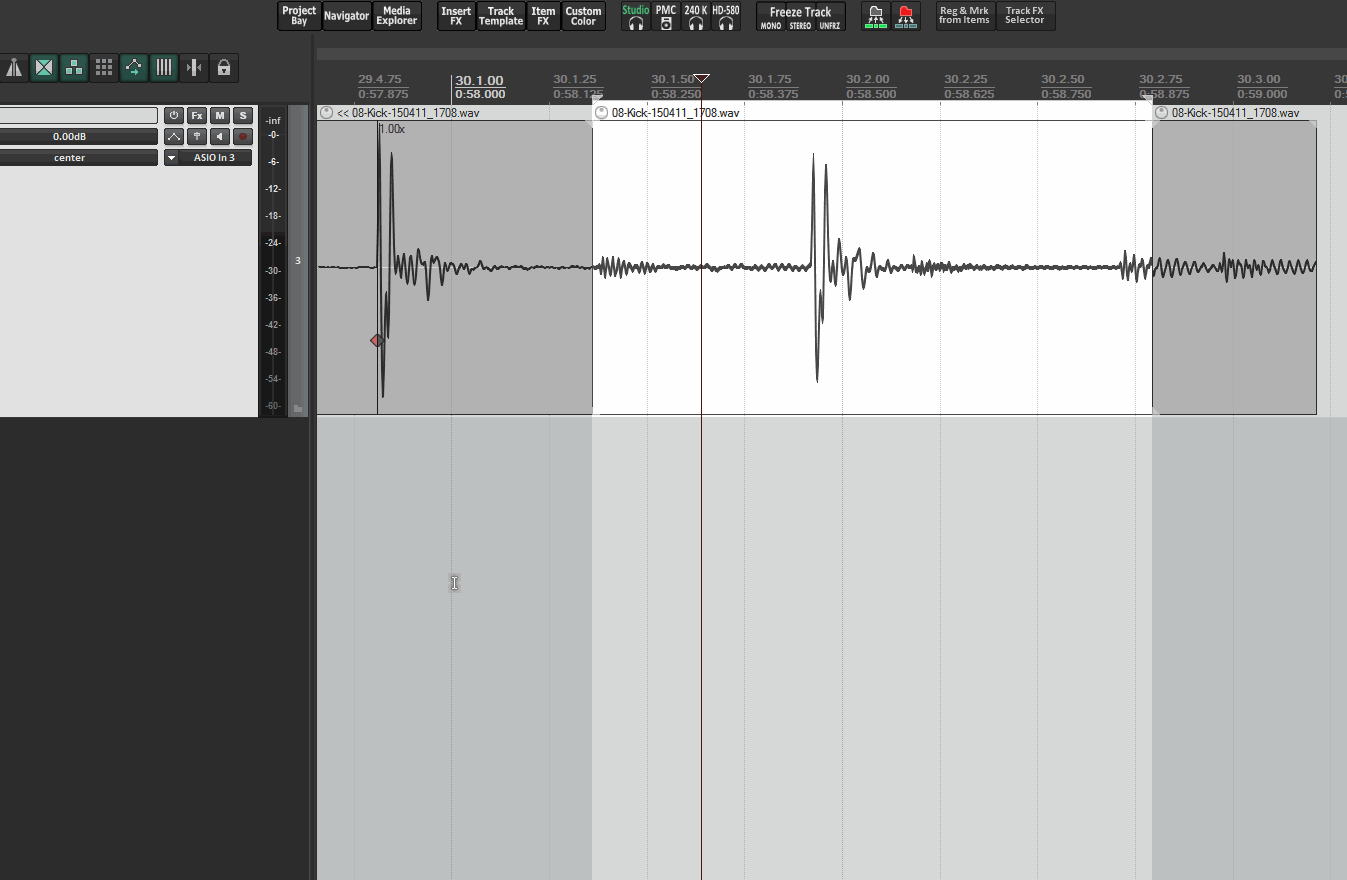The width and height of the screenshot is (1347, 880).
Task: Click the track 3 VU meter
Action: click(x=273, y=262)
